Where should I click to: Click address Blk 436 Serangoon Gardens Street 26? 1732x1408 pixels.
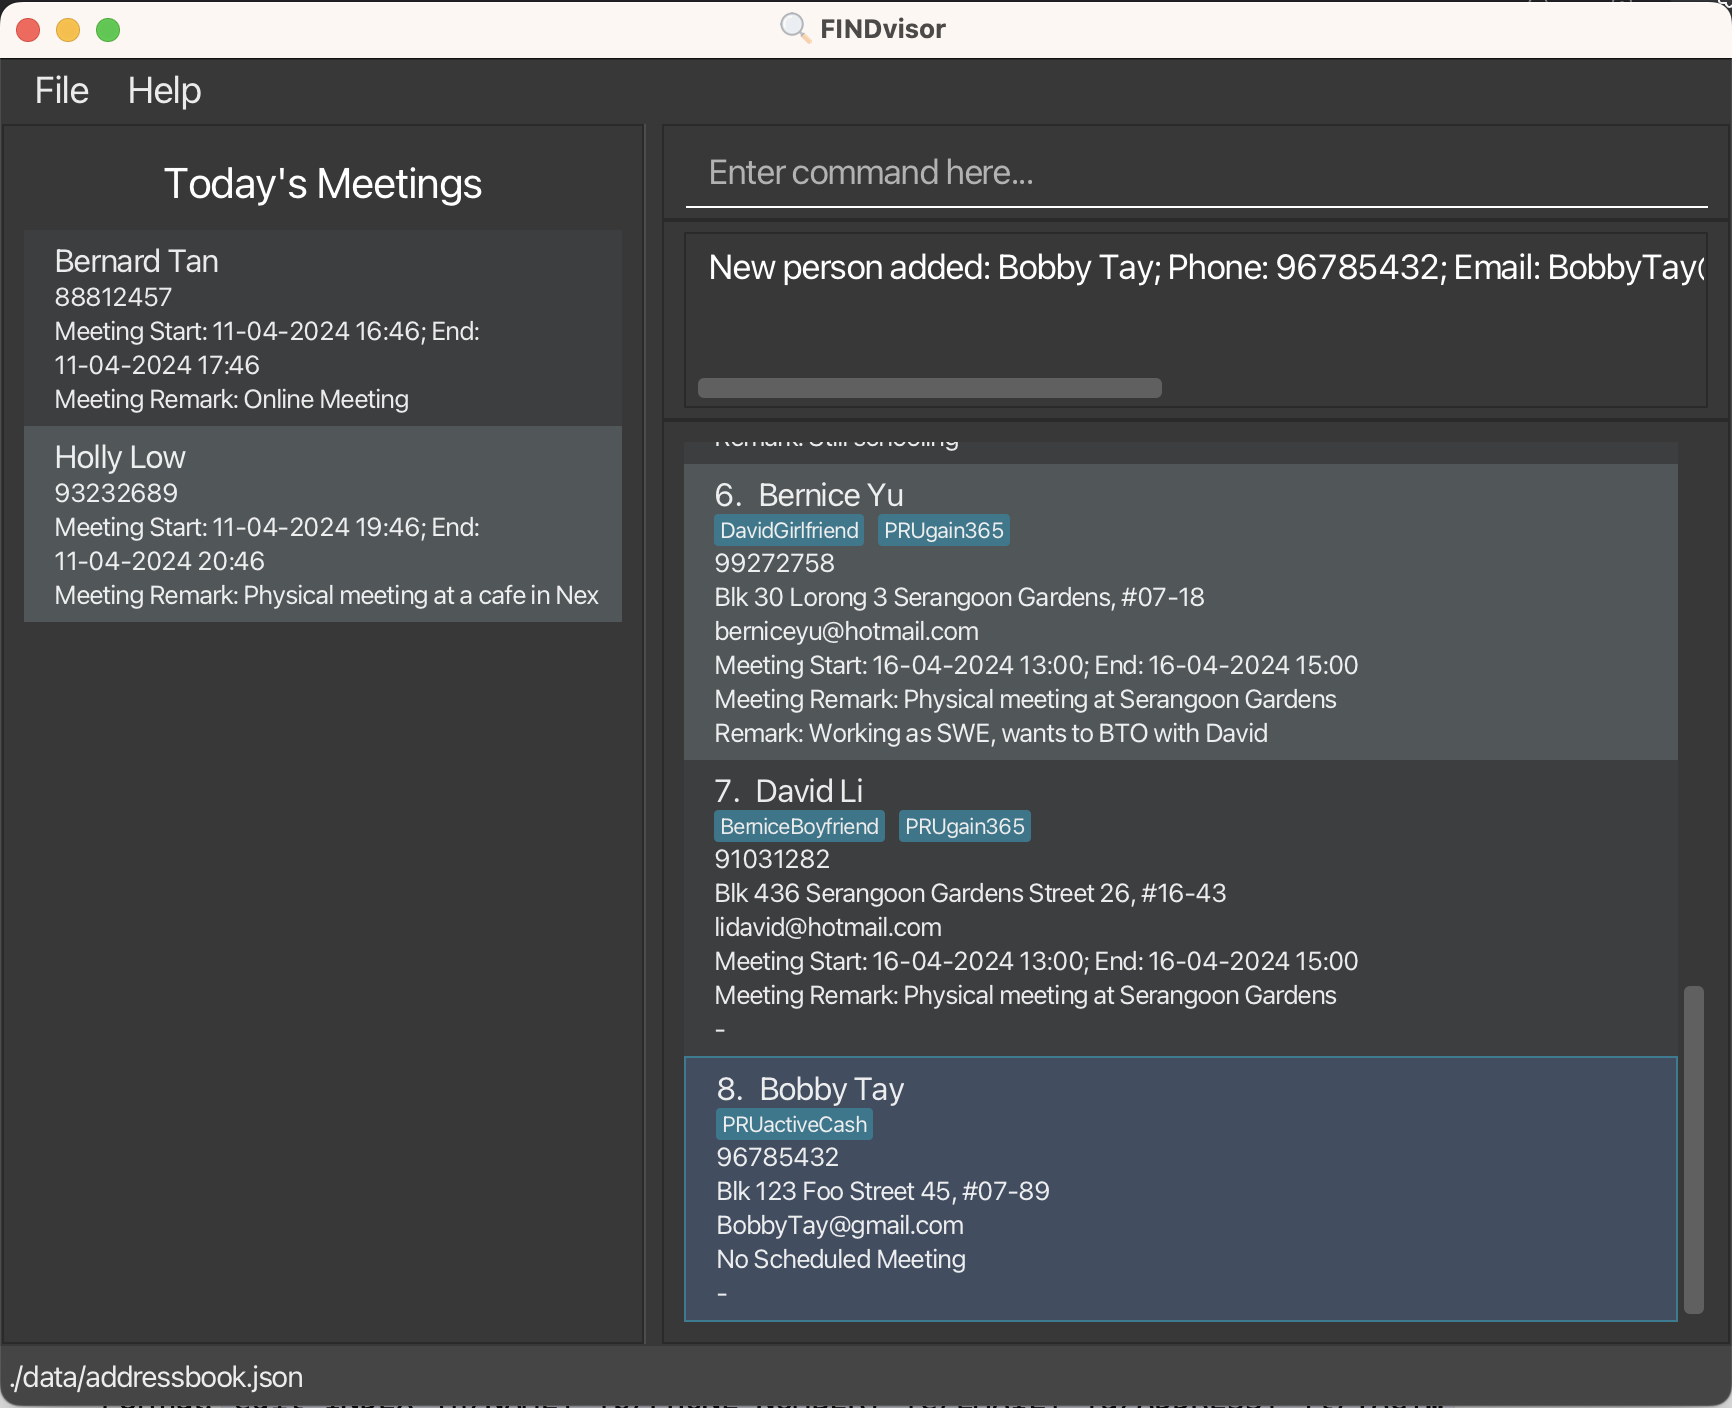pyautogui.click(x=970, y=893)
